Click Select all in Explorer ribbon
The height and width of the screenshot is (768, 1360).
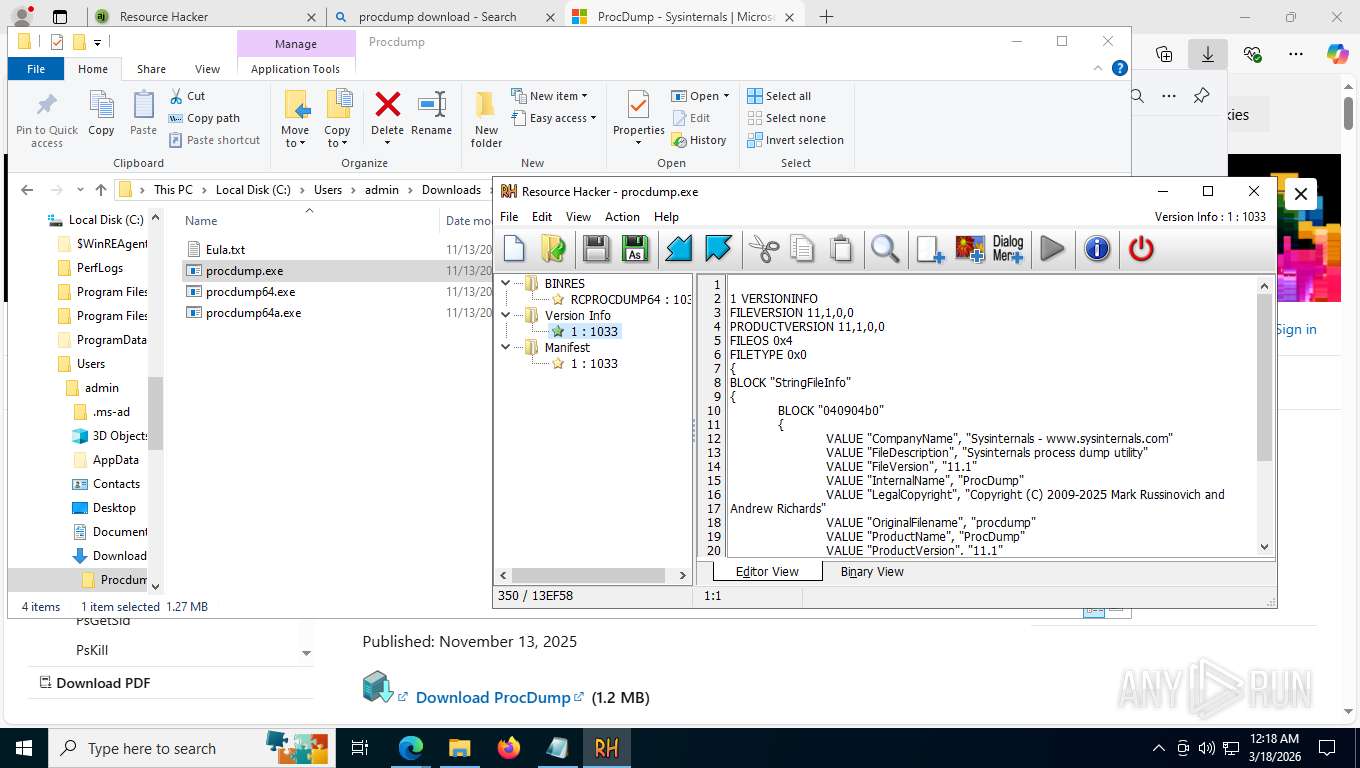(x=779, y=96)
